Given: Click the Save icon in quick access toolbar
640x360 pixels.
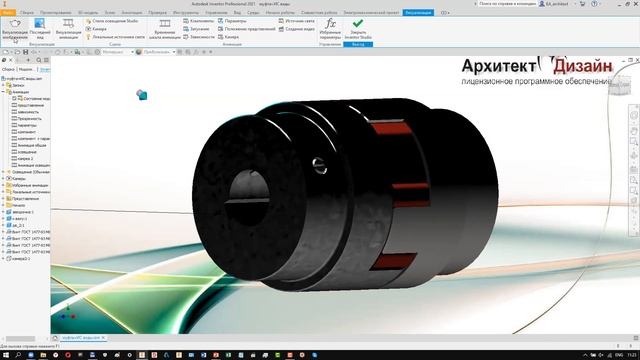Looking at the screenshot, I should (x=26, y=52).
